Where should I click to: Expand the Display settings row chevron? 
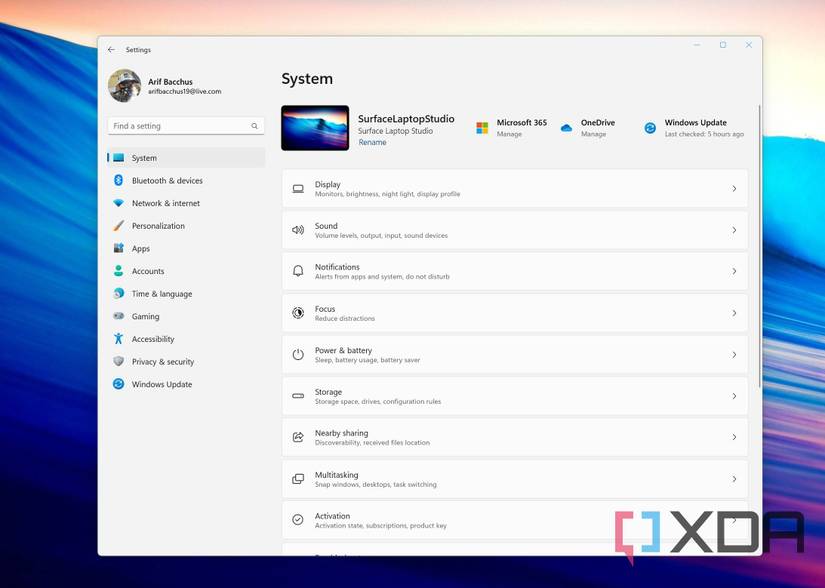(x=733, y=188)
